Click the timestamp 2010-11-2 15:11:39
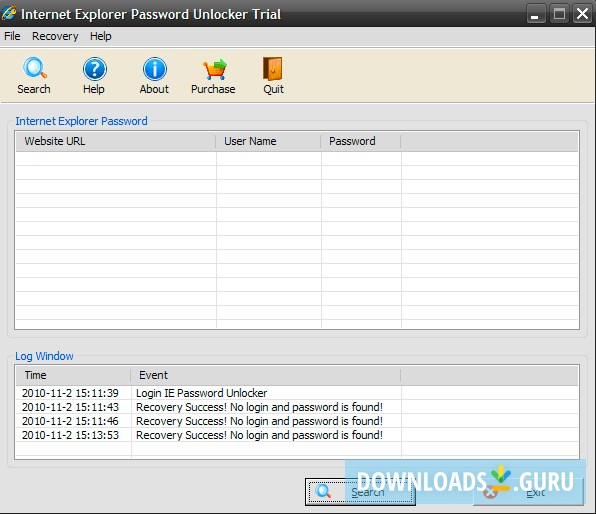This screenshot has height=514, width=596. [70, 393]
